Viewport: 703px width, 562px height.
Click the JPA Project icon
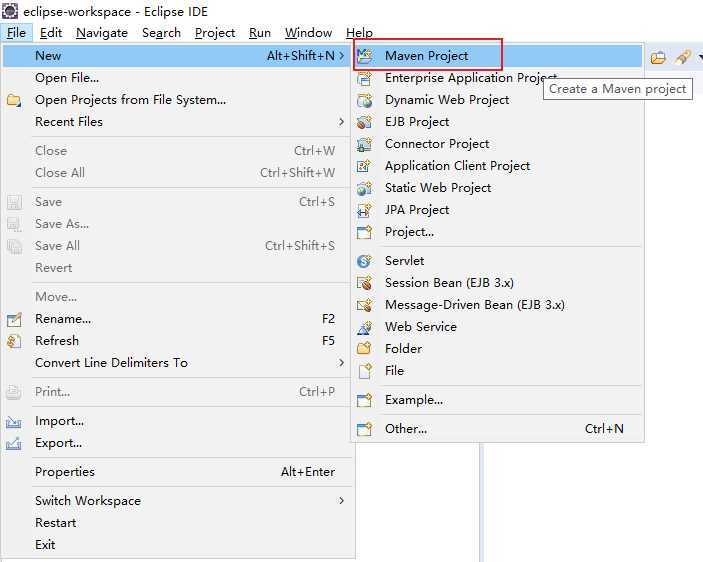tap(365, 210)
